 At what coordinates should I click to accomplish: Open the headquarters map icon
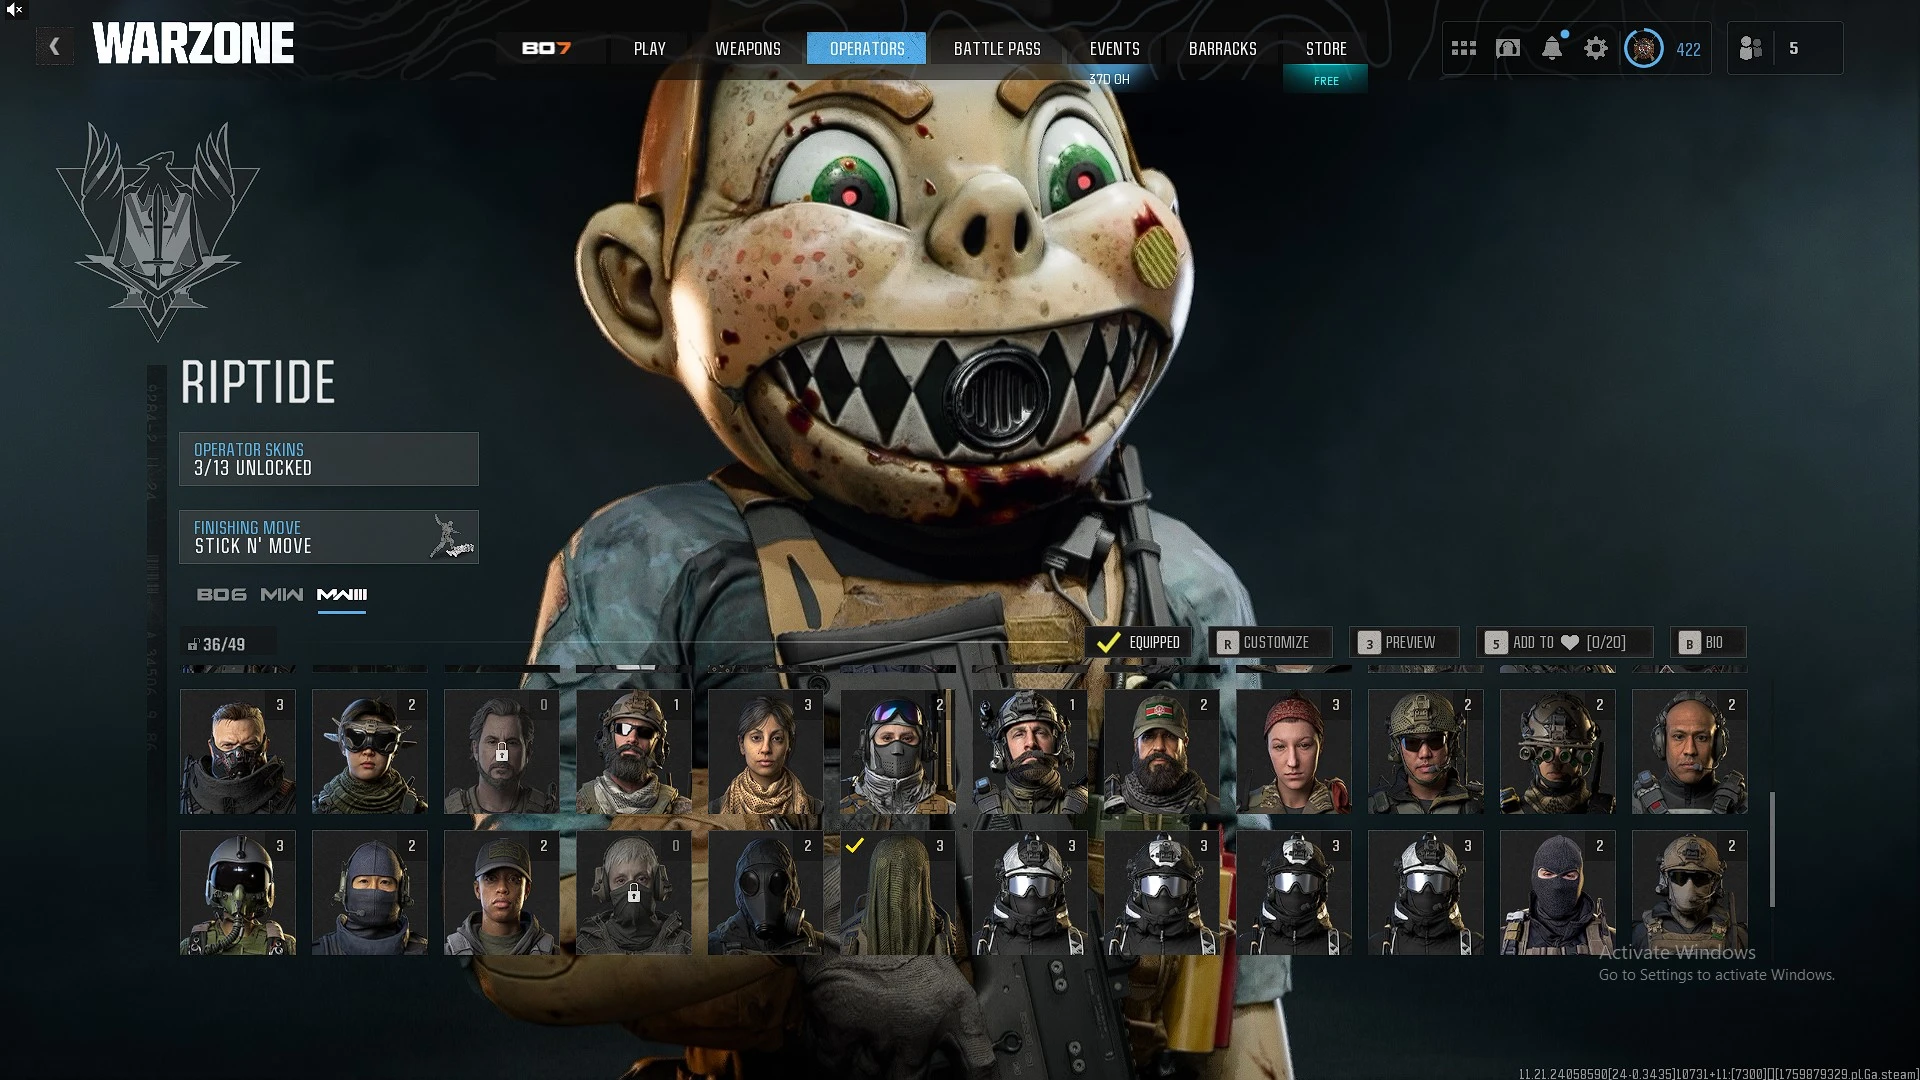[1508, 48]
